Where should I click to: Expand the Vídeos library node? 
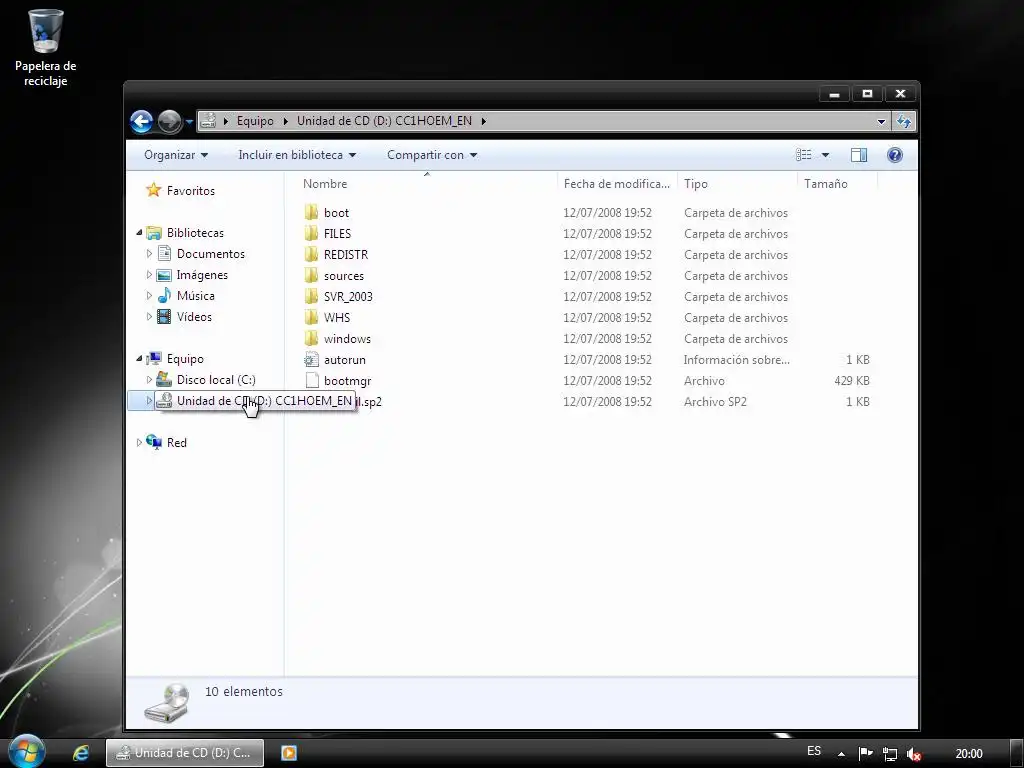pos(149,316)
